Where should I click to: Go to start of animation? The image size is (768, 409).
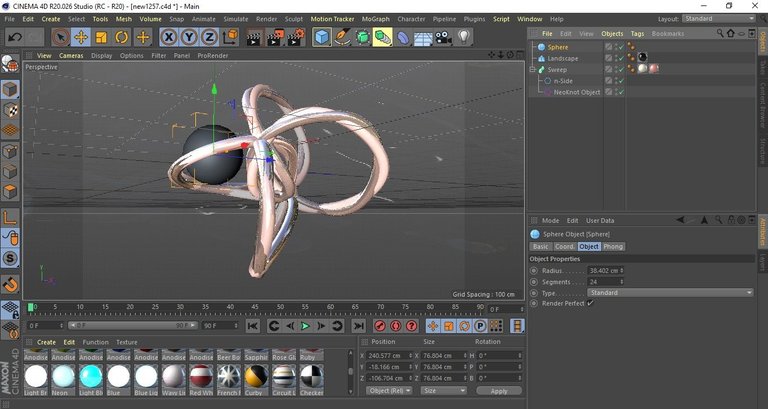pyautogui.click(x=253, y=326)
